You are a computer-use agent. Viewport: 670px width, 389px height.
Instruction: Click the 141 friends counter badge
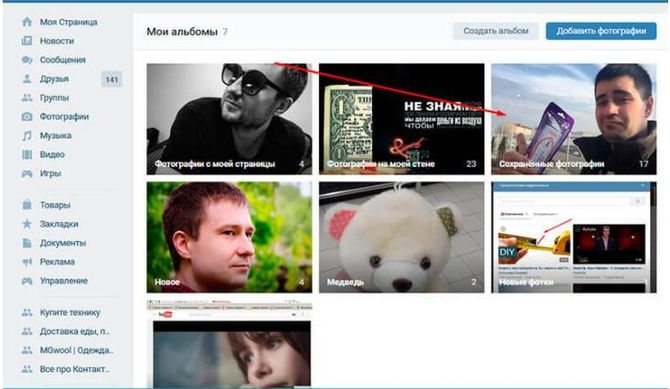(112, 80)
